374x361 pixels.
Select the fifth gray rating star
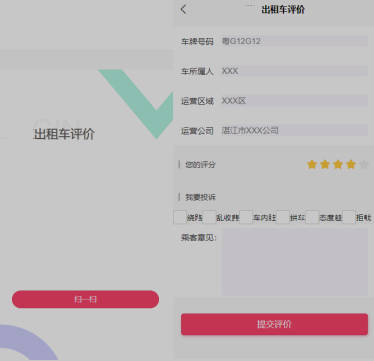(364, 164)
